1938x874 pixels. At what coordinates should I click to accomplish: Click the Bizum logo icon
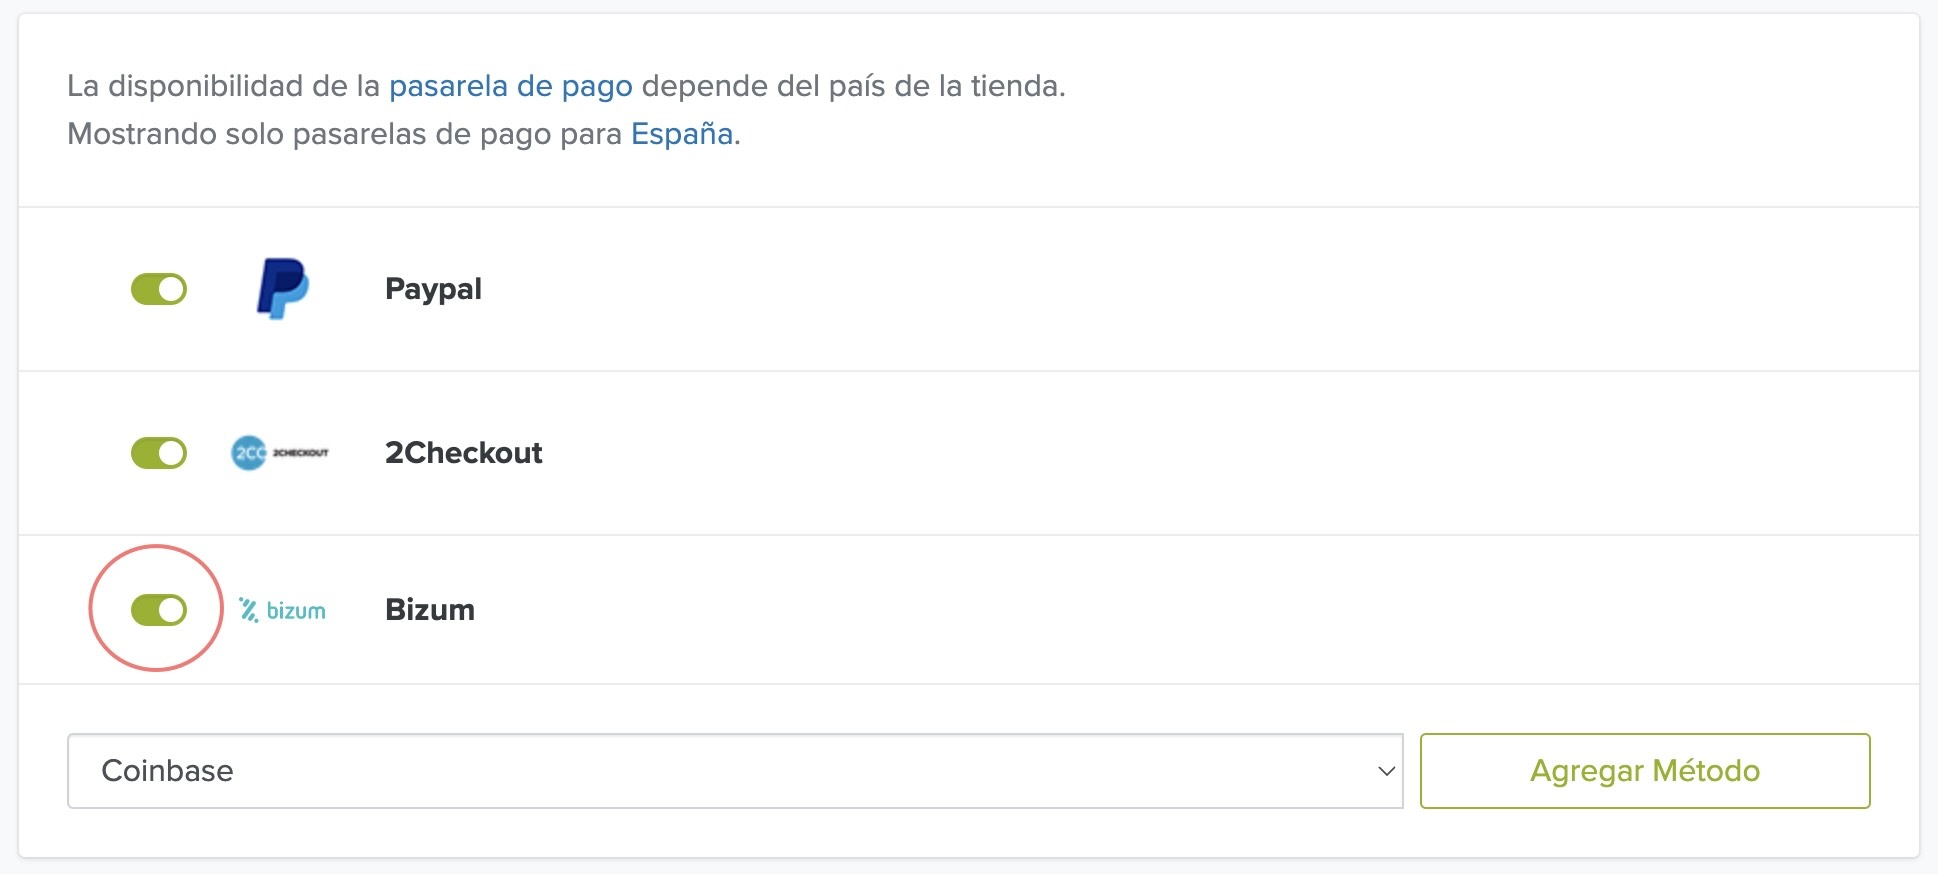[282, 610]
